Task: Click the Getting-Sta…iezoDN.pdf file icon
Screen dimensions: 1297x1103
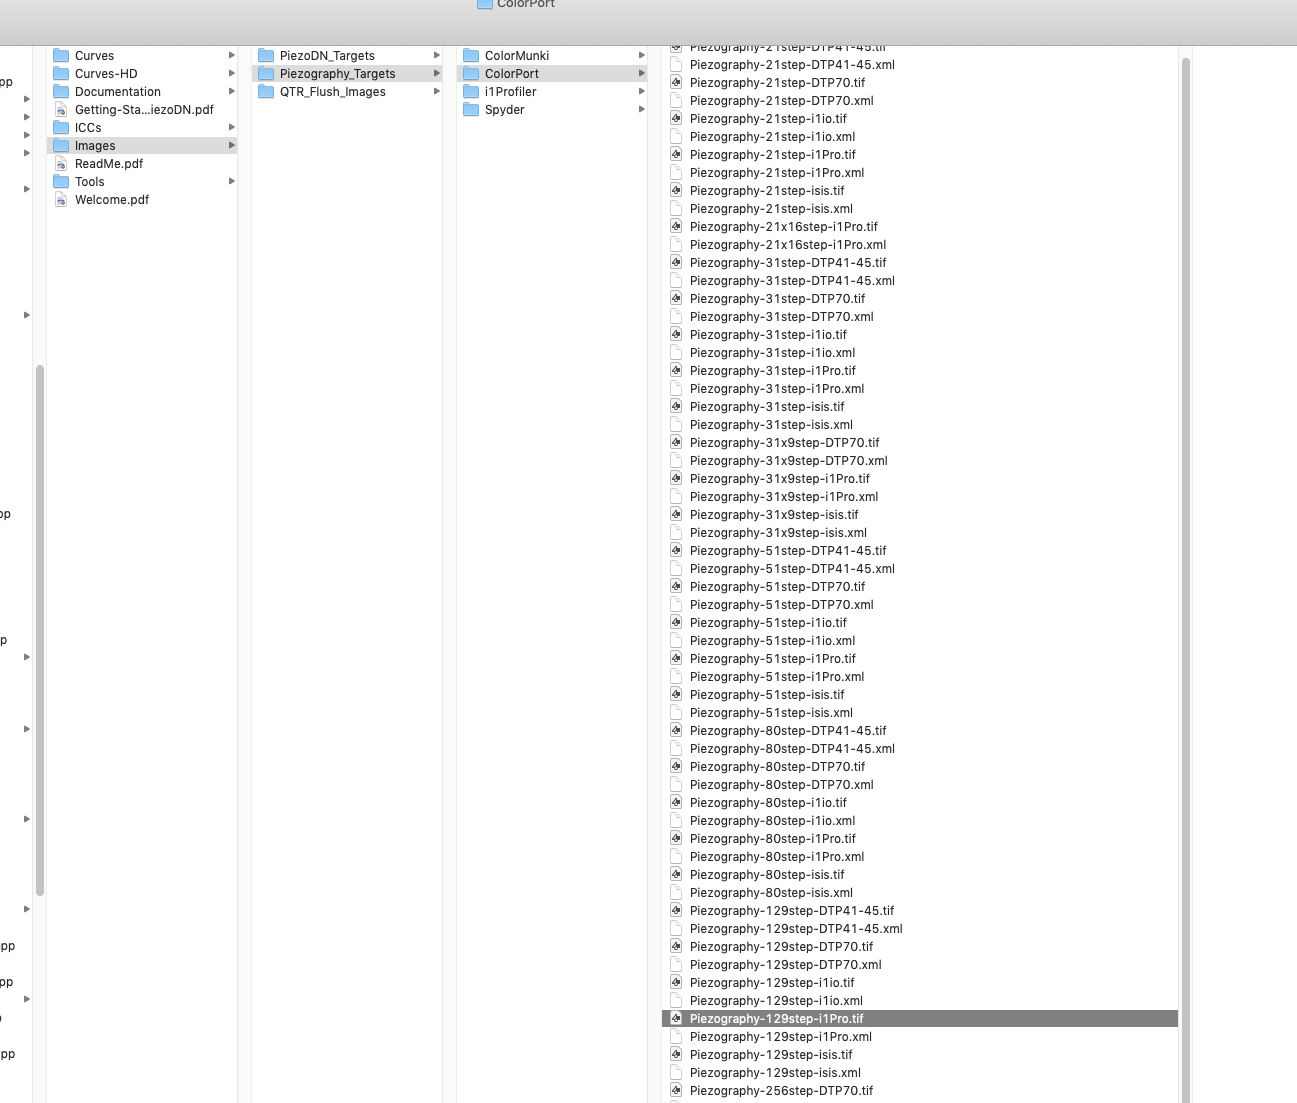Action: [61, 110]
